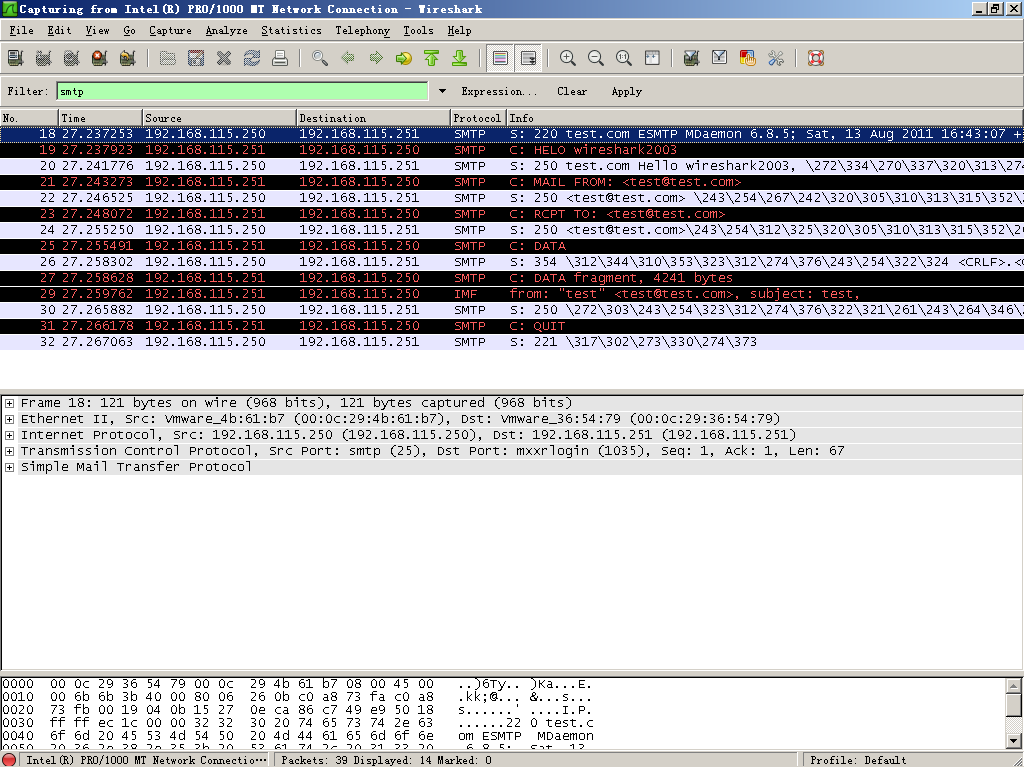Go to packet number icon
This screenshot has width=1024, height=768.
(x=404, y=58)
